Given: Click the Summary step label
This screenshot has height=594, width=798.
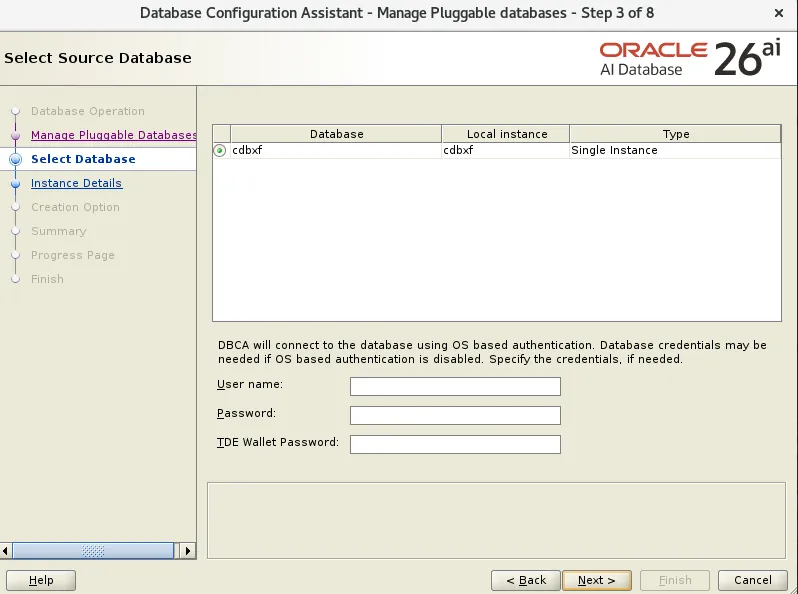Looking at the screenshot, I should (59, 231).
